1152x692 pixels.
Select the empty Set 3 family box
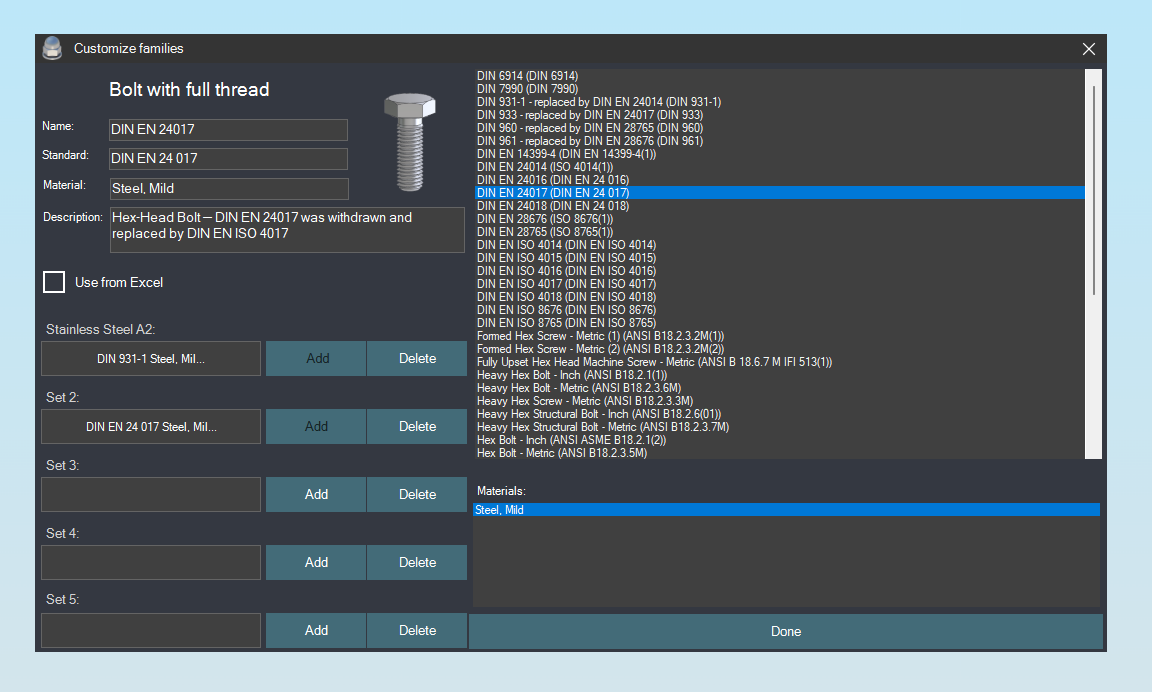tap(151, 494)
